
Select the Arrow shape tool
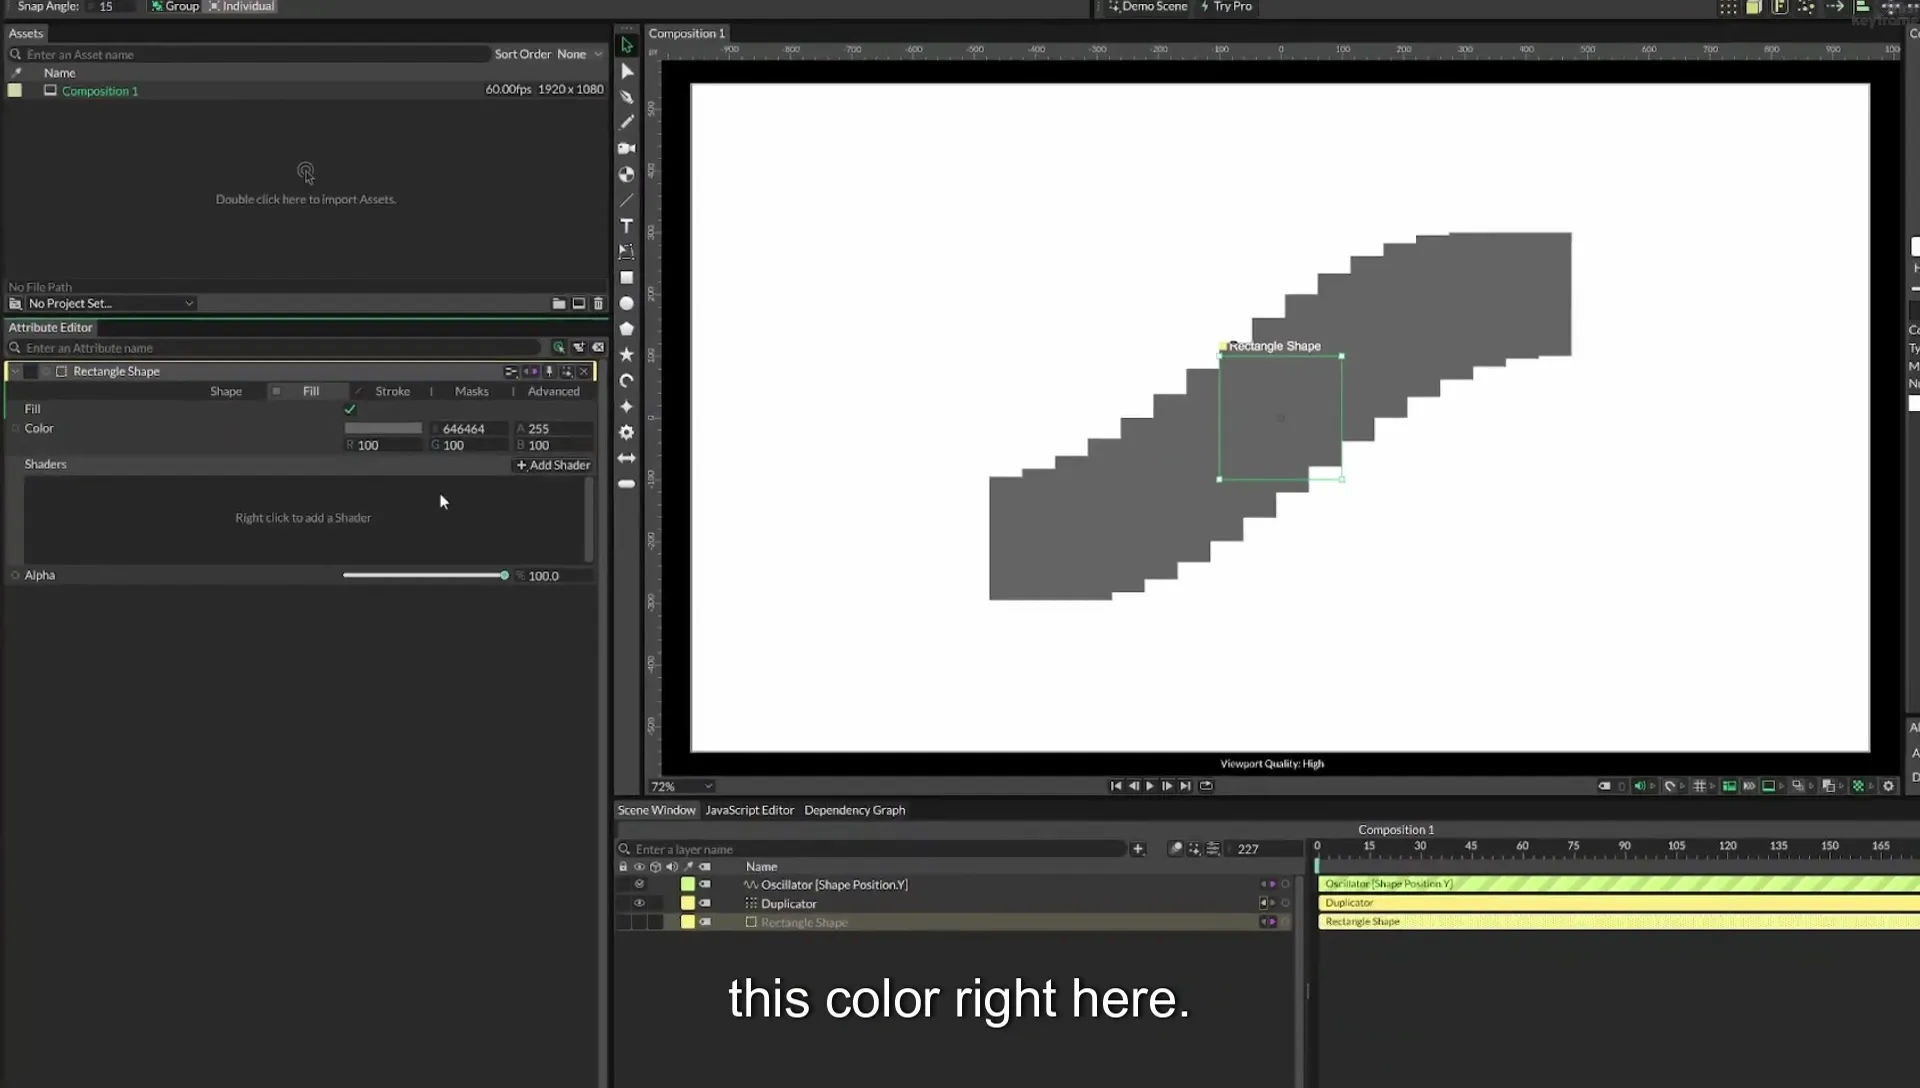click(x=627, y=458)
